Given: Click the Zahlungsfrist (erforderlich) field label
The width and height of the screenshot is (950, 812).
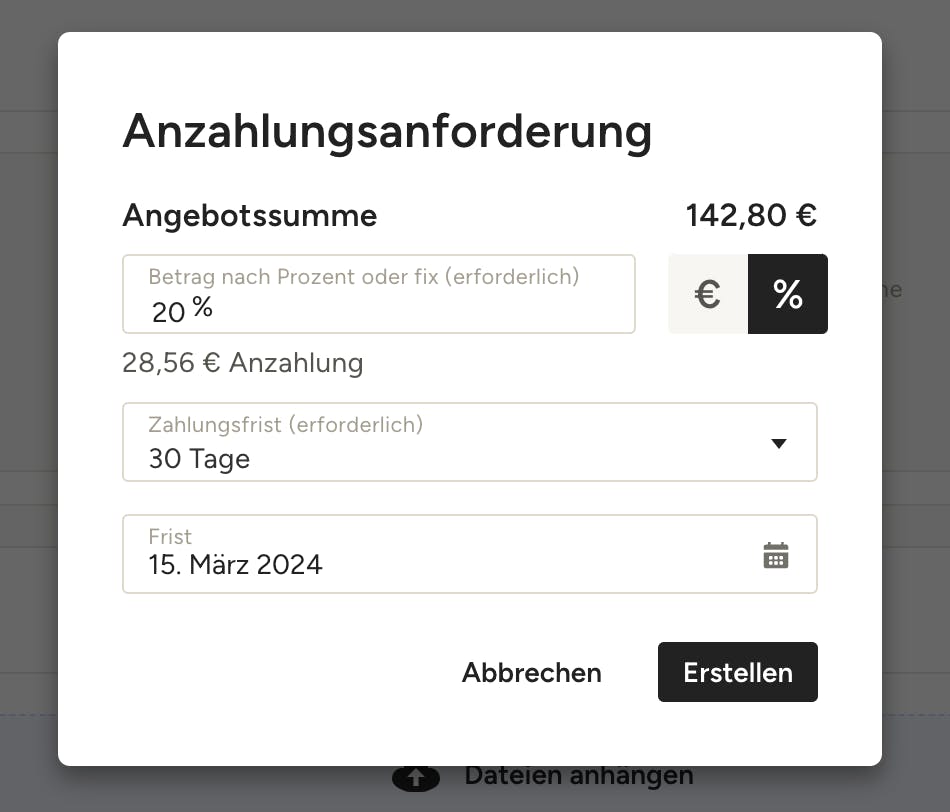Looking at the screenshot, I should point(285,424).
